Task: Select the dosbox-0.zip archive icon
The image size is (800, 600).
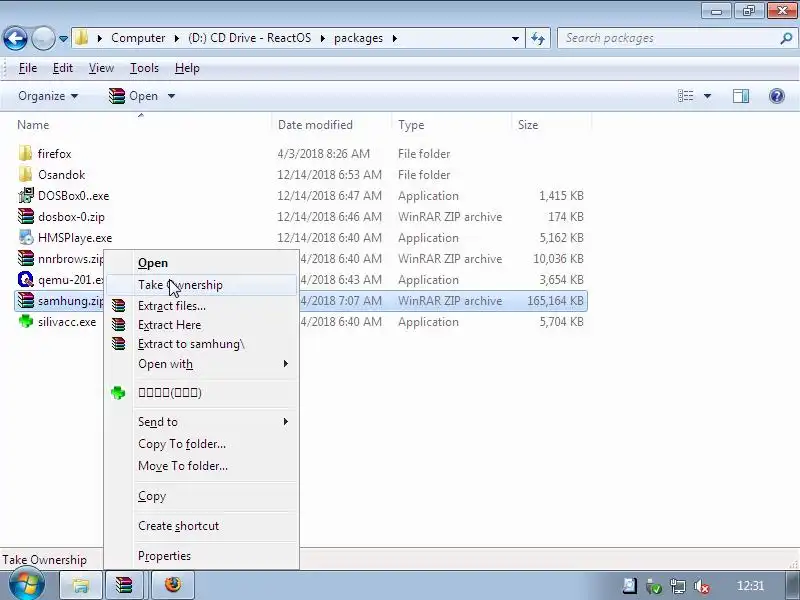Action: [26, 216]
